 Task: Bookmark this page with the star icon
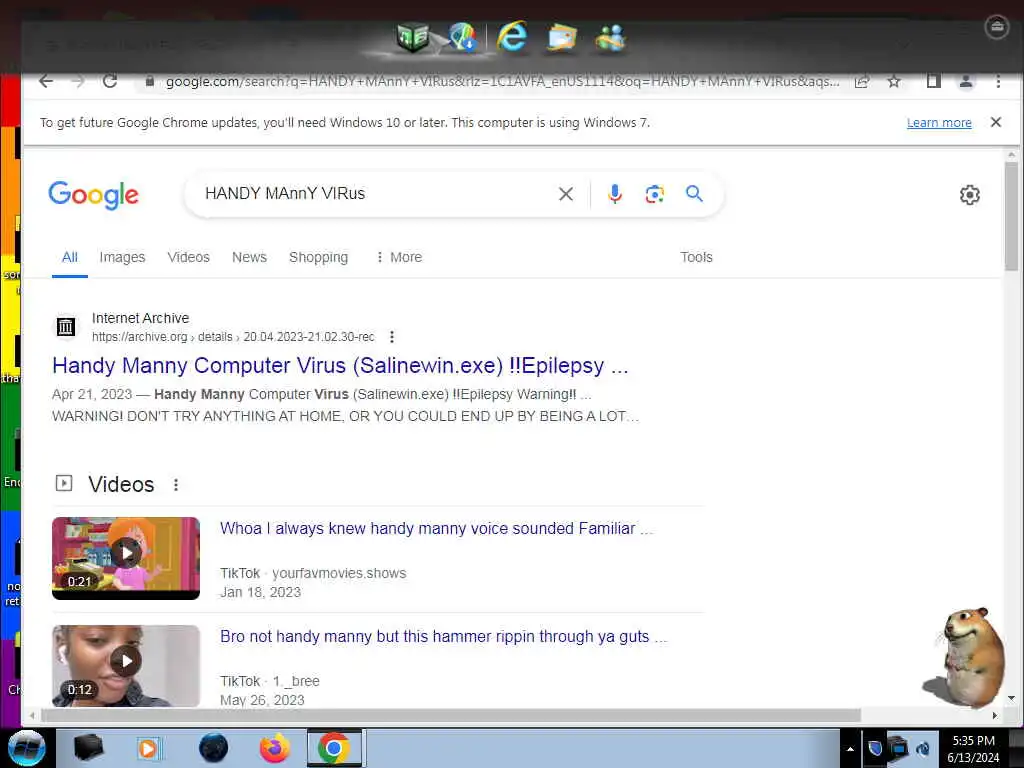click(894, 82)
